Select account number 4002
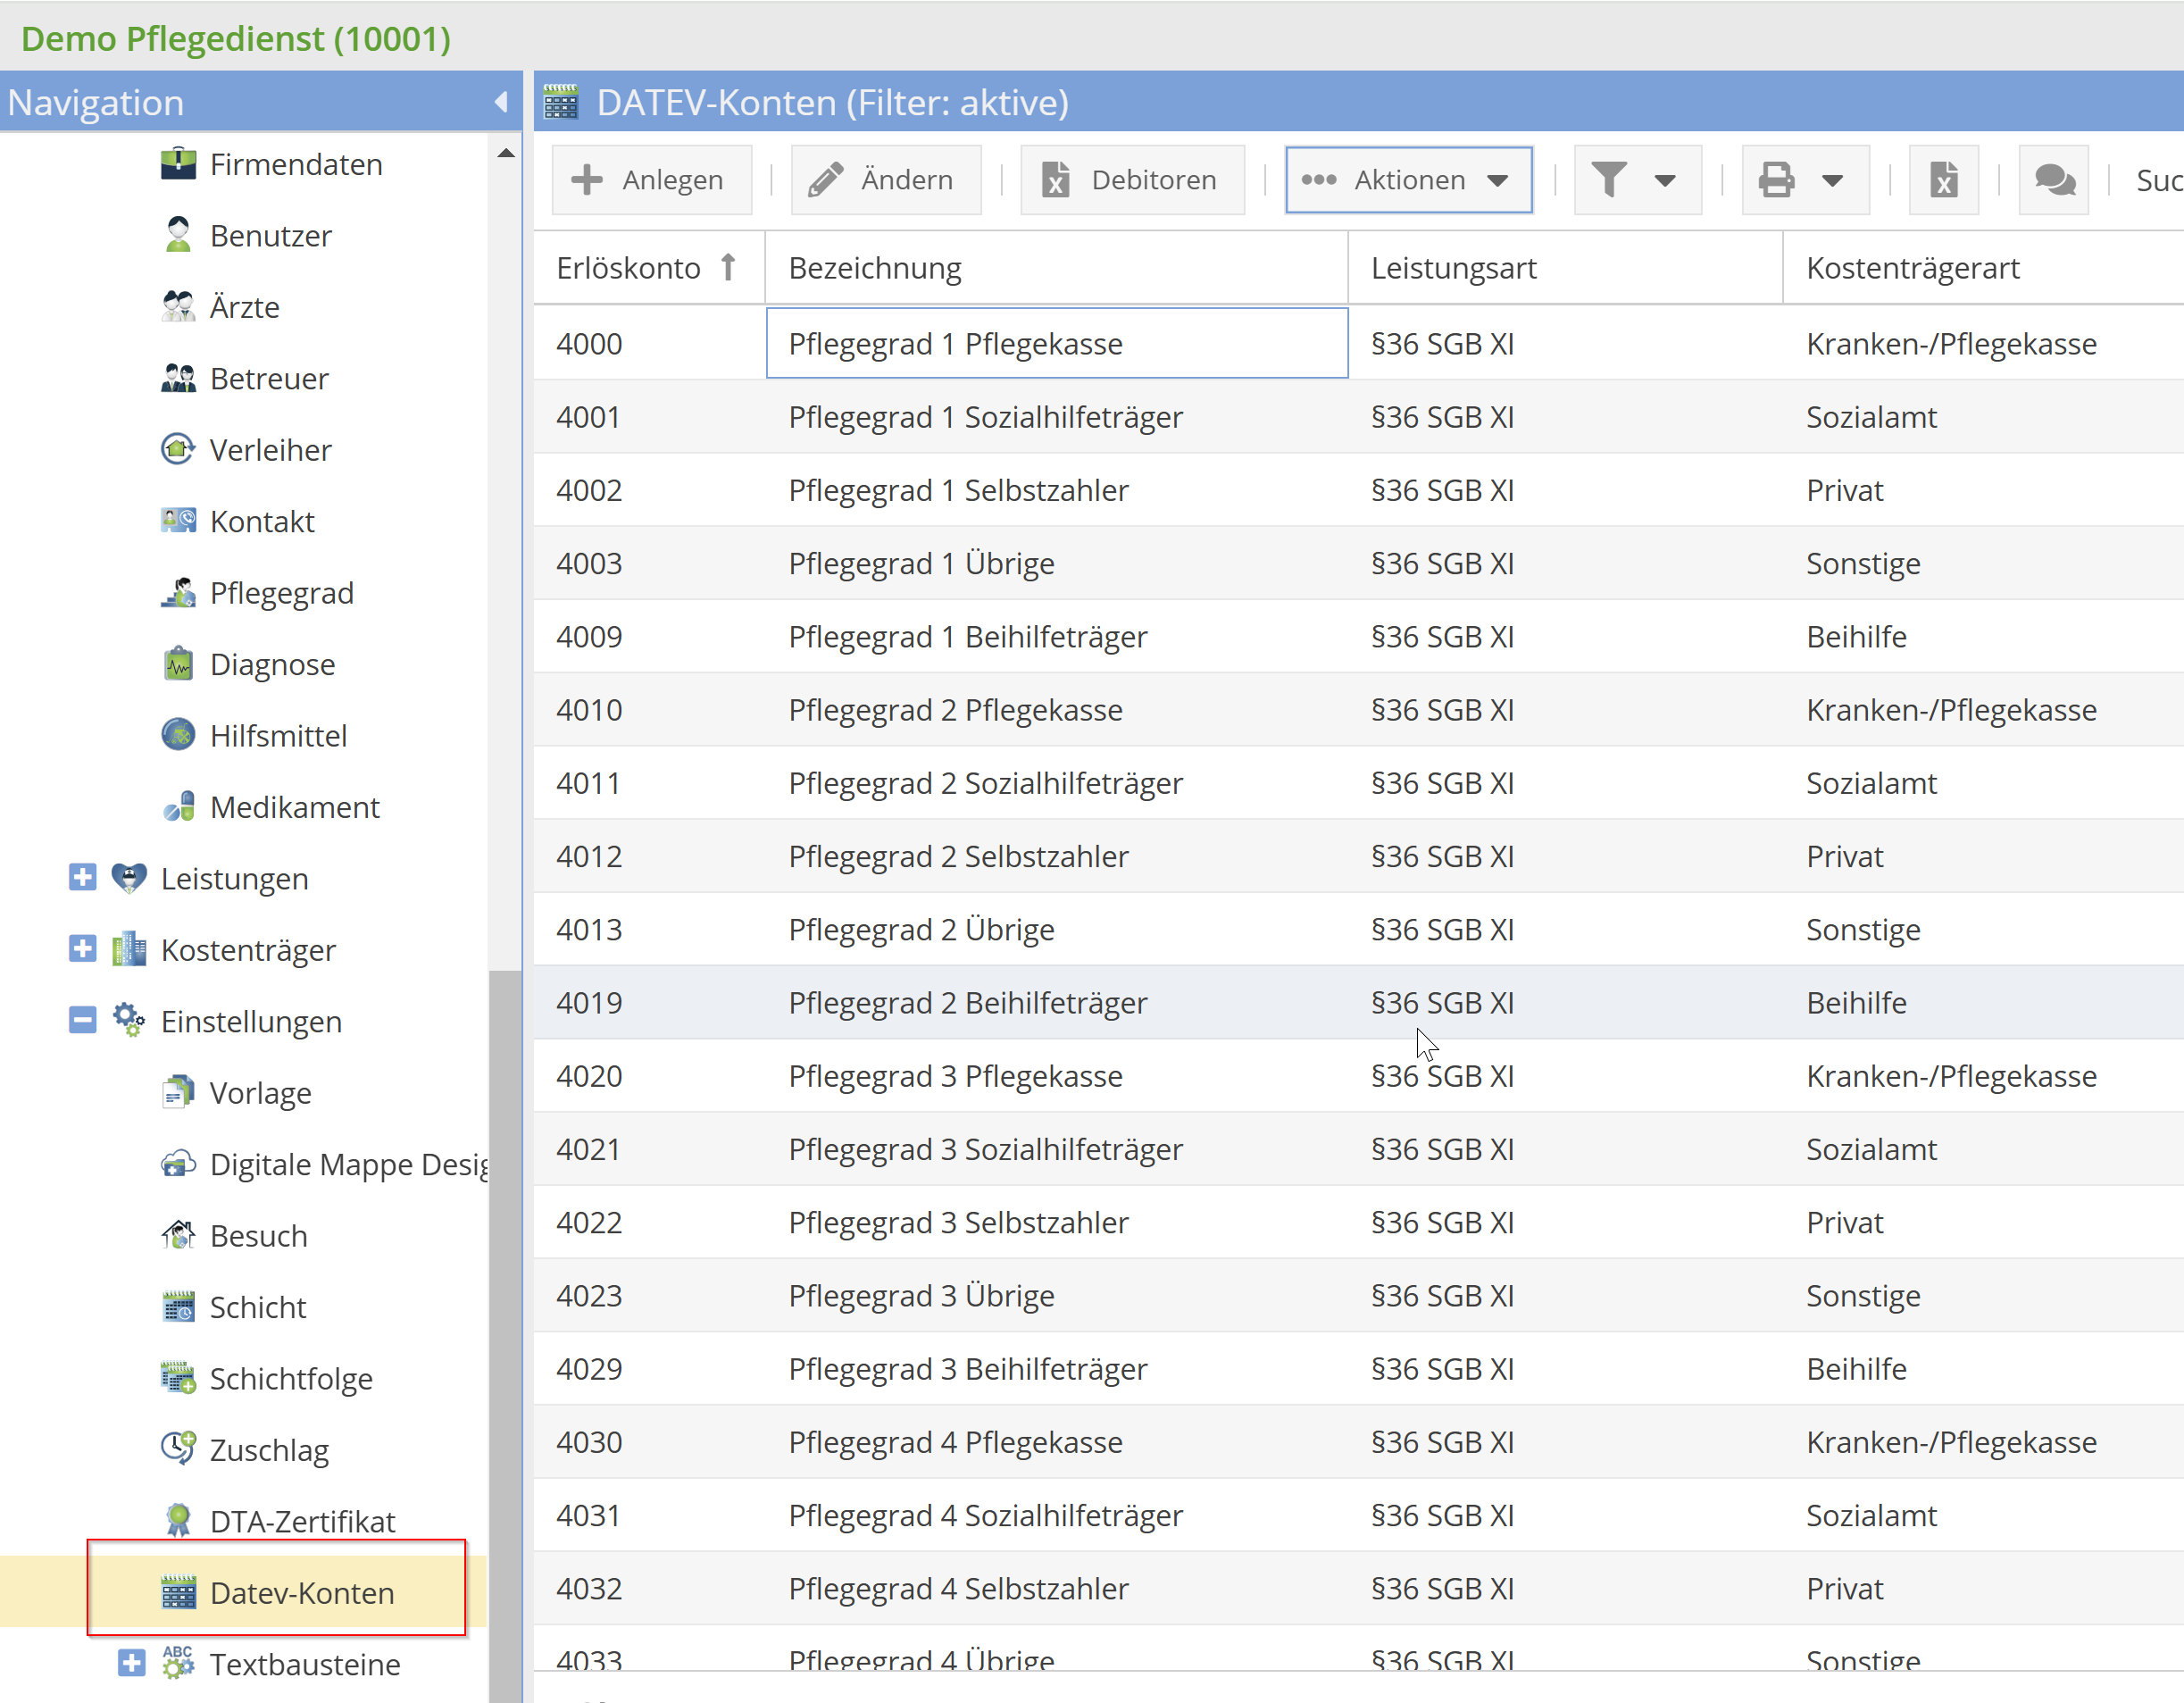Viewport: 2184px width, 1703px height. tap(589, 490)
